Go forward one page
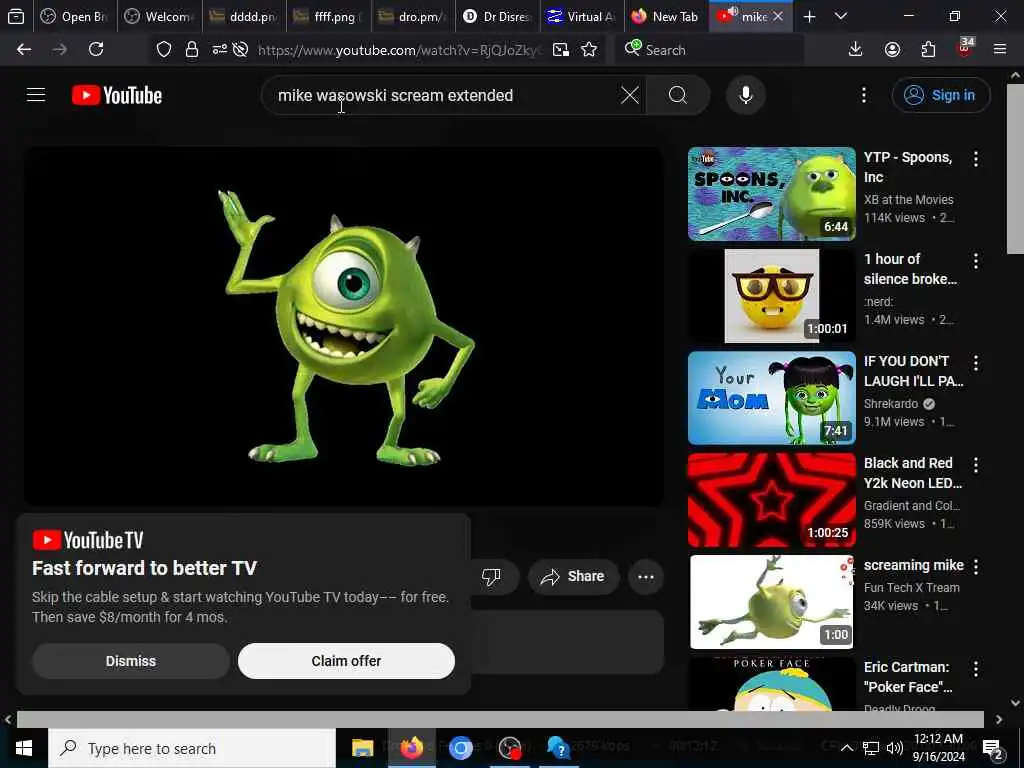The width and height of the screenshot is (1024, 768). [59, 50]
